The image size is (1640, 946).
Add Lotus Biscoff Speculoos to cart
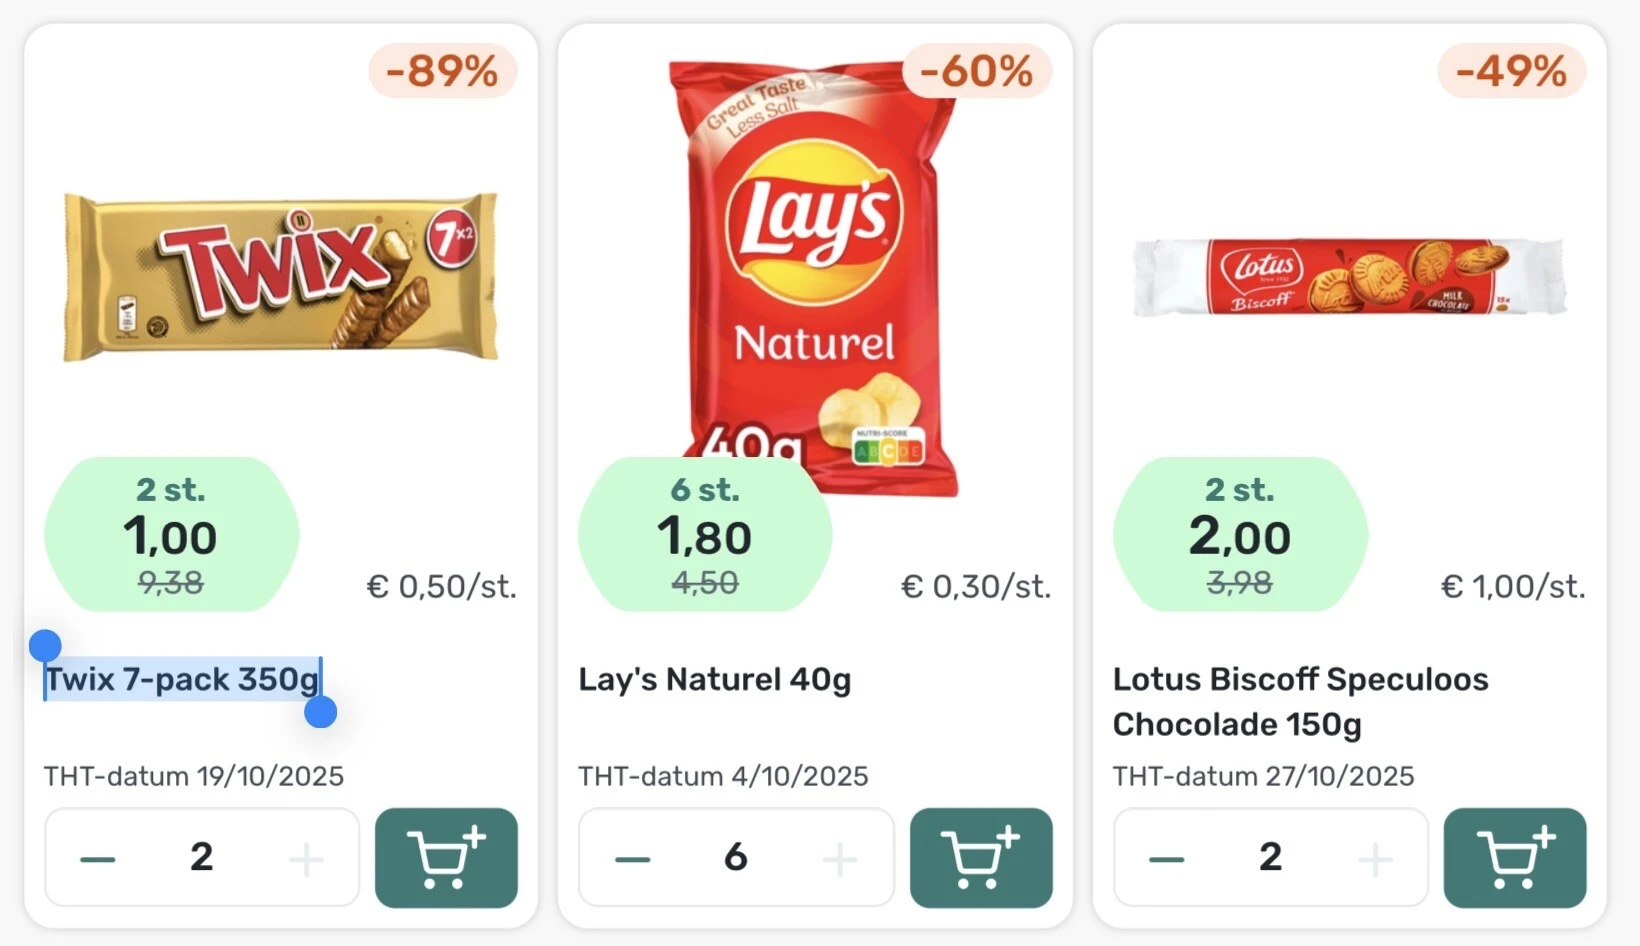tap(1514, 858)
